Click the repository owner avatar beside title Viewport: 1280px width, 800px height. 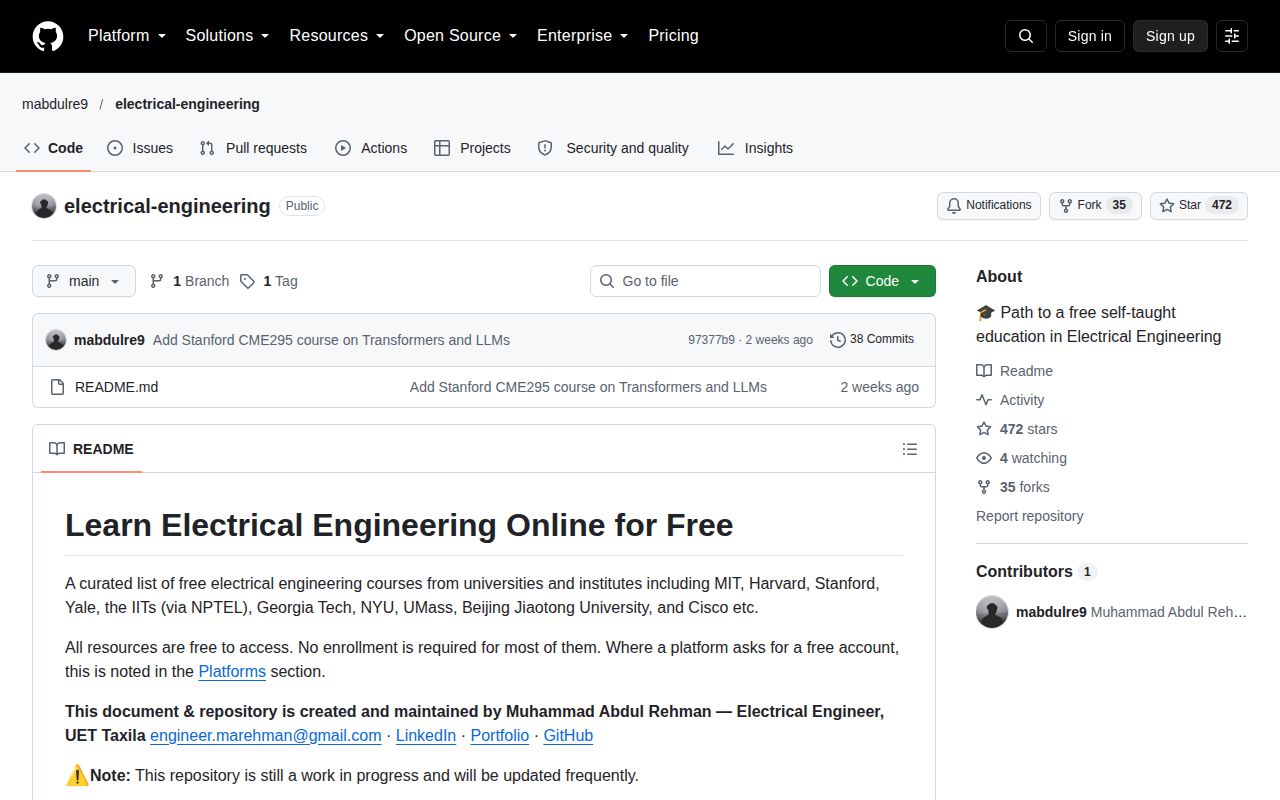click(44, 206)
